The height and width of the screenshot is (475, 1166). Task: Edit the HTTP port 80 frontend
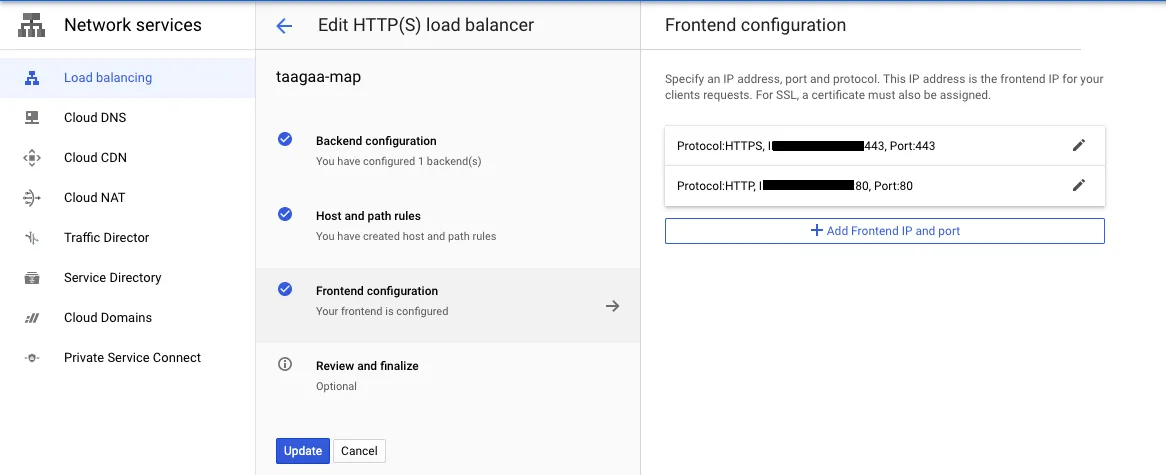click(x=1078, y=186)
